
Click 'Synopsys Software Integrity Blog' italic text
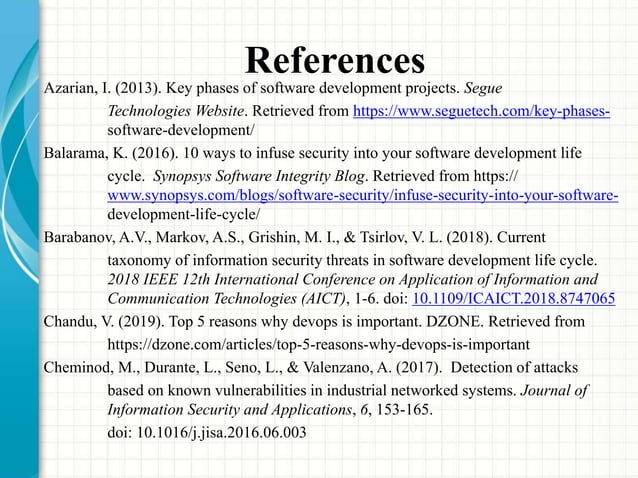click(259, 176)
